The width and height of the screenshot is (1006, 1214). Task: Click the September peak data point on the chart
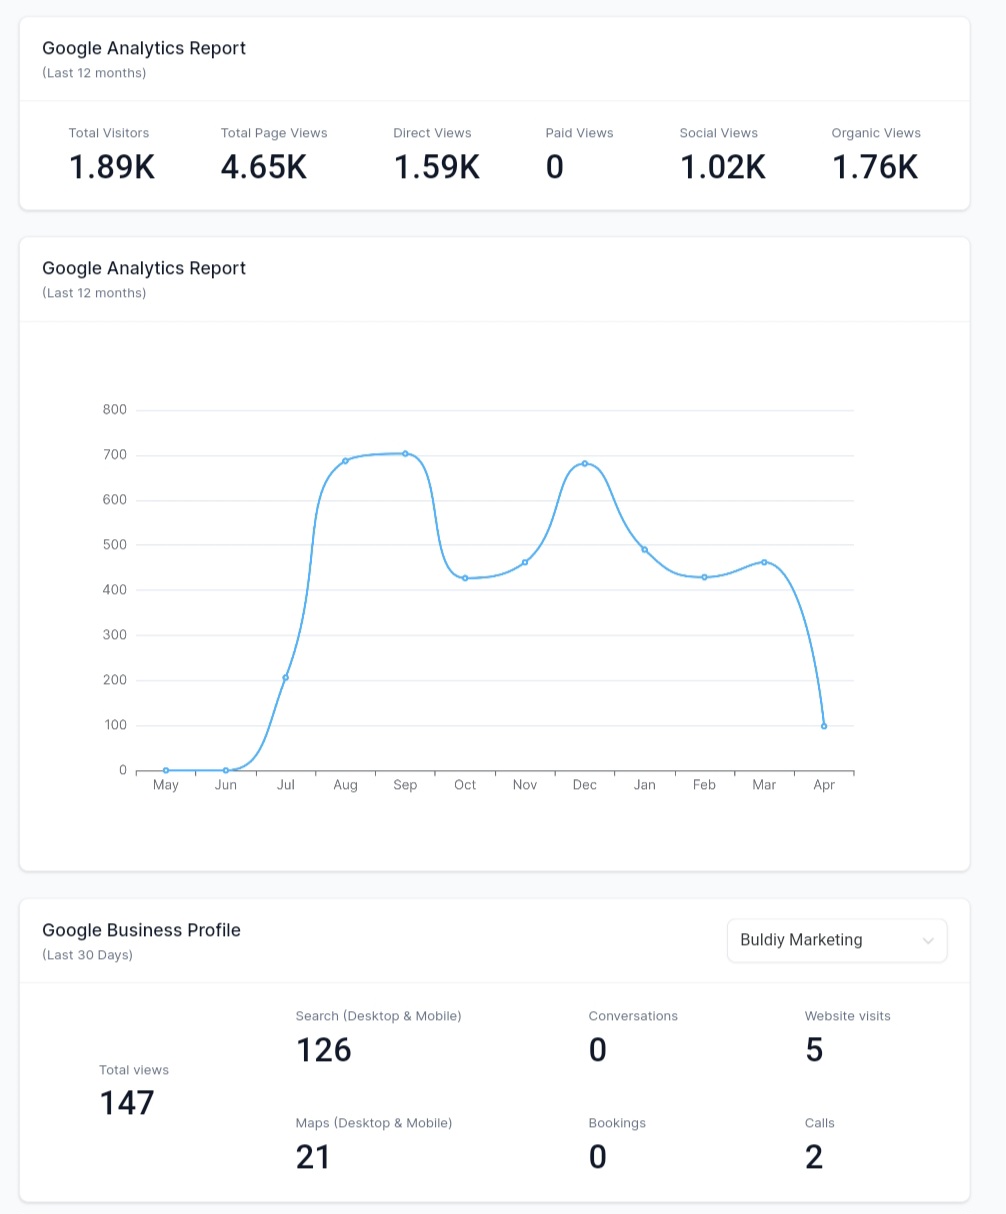pyautogui.click(x=405, y=453)
